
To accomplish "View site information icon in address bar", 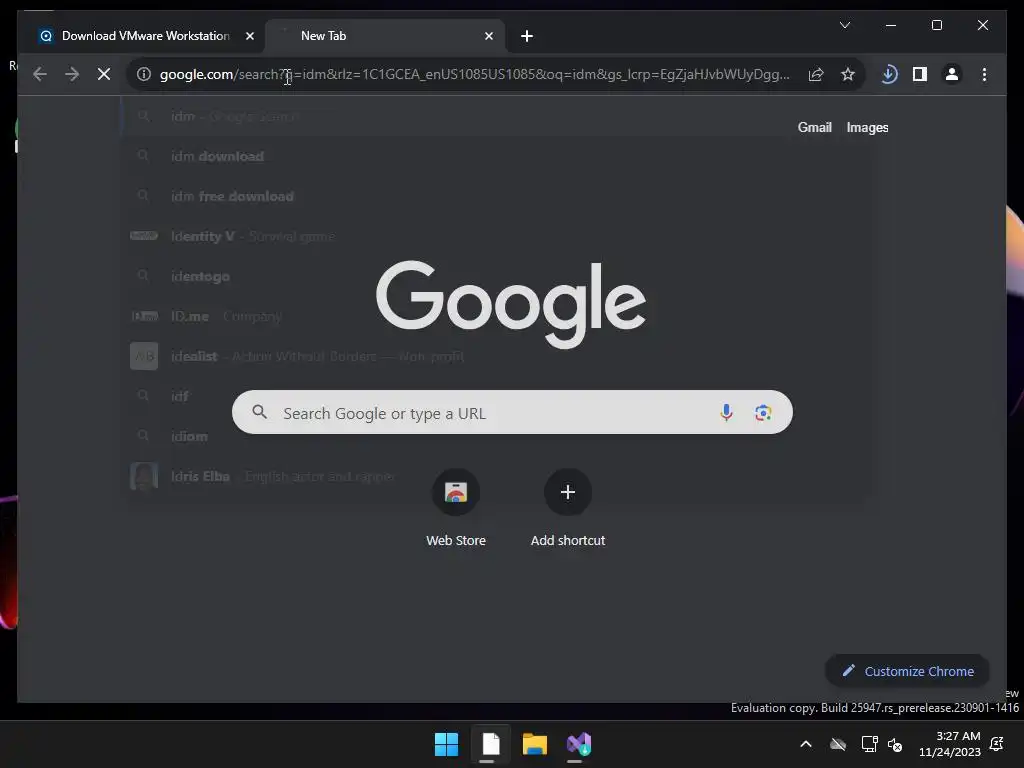I will click(144, 74).
